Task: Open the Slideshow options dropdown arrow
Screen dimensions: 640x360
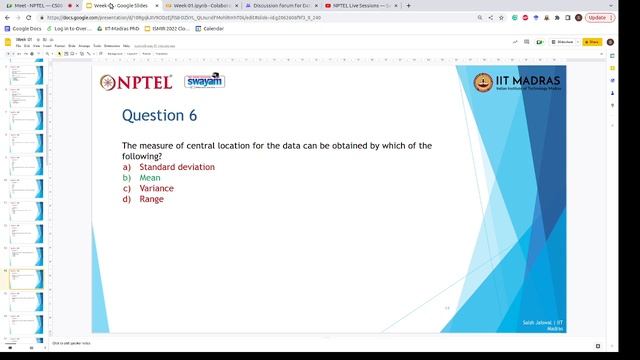Action: click(578, 42)
